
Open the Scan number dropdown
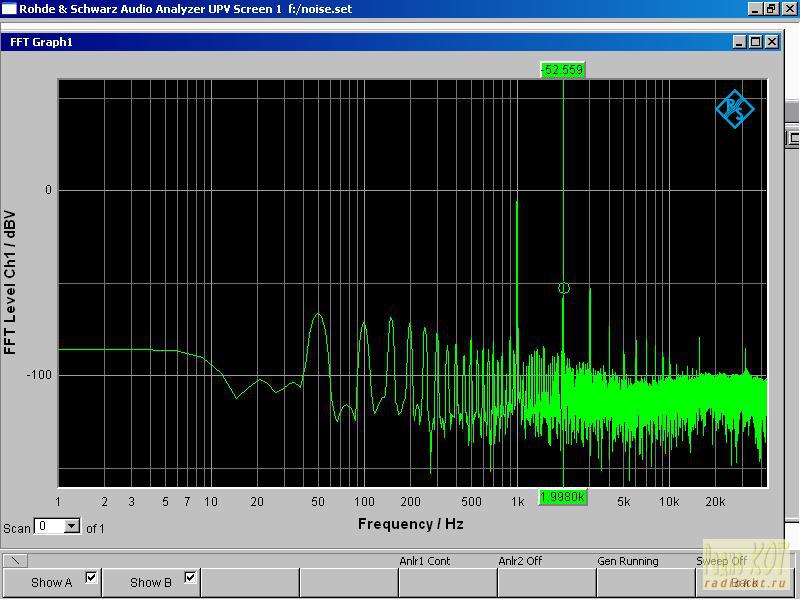click(72, 526)
